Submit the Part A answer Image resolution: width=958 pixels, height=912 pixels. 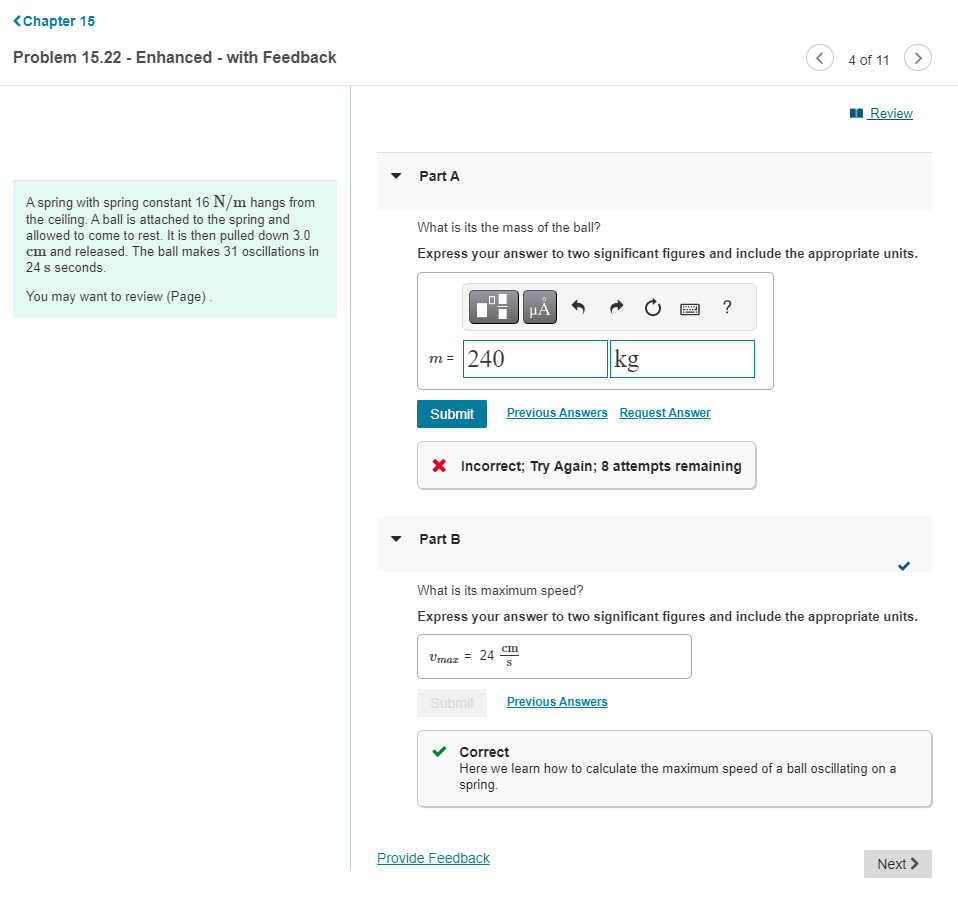452,413
